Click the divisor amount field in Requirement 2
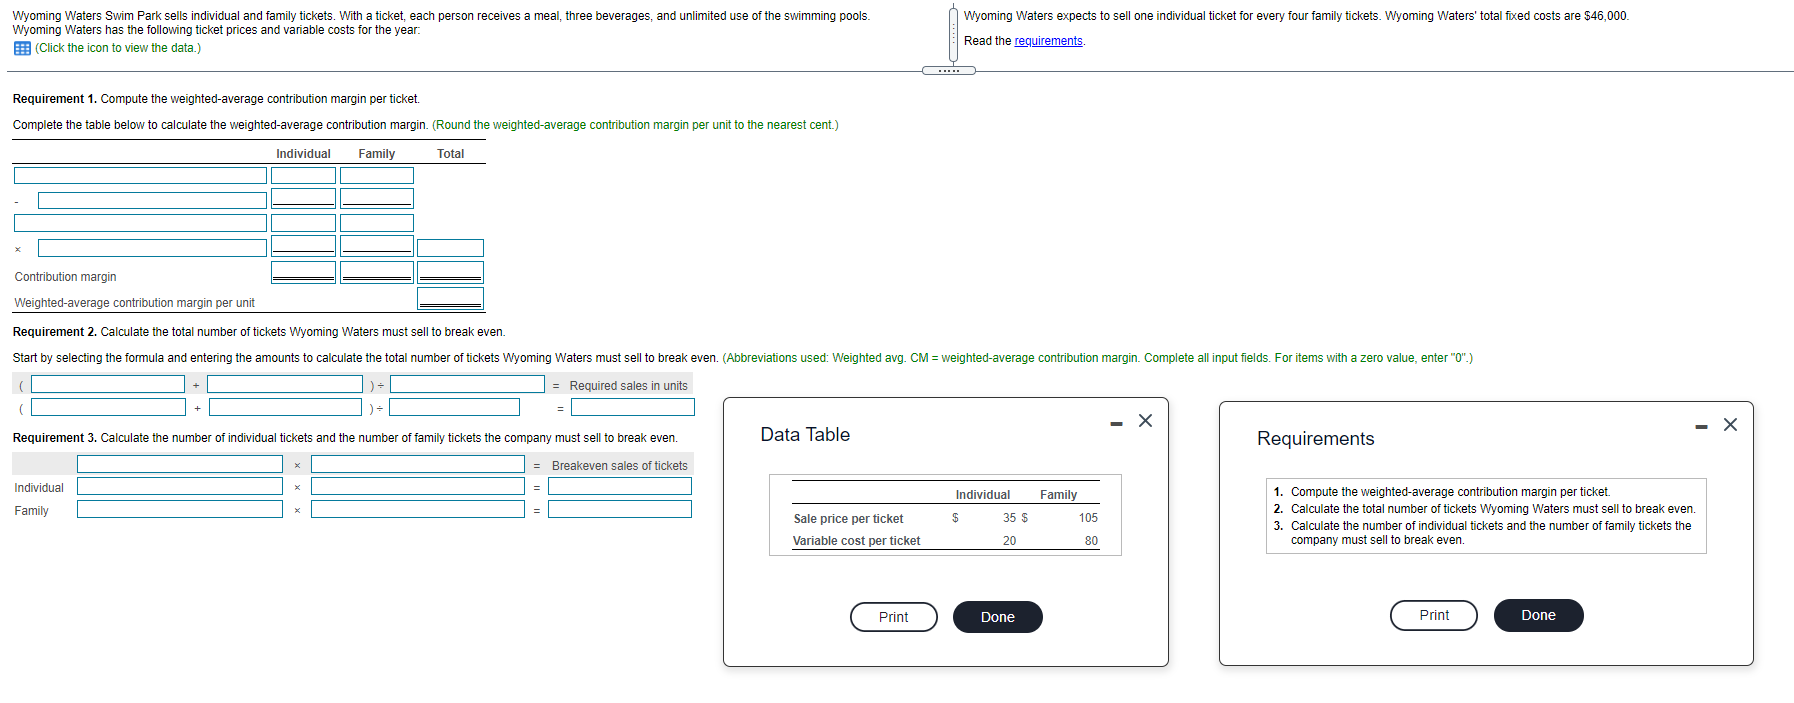Viewport: 1794px width, 703px height. (454, 407)
